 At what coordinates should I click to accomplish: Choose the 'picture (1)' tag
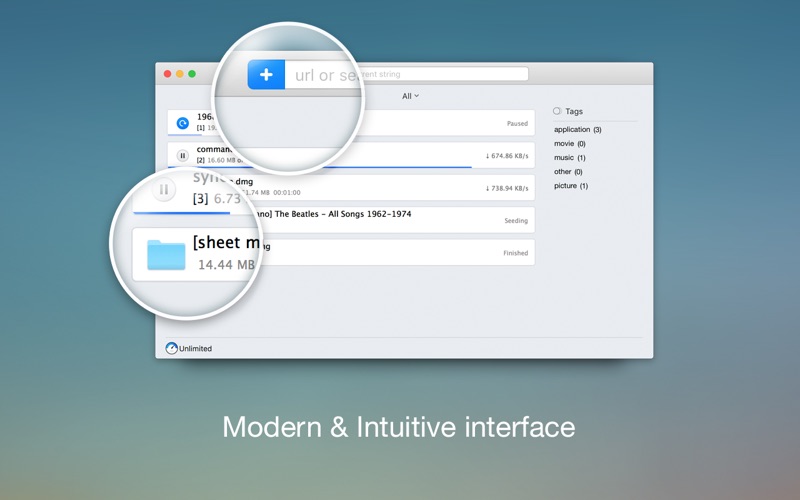570,186
